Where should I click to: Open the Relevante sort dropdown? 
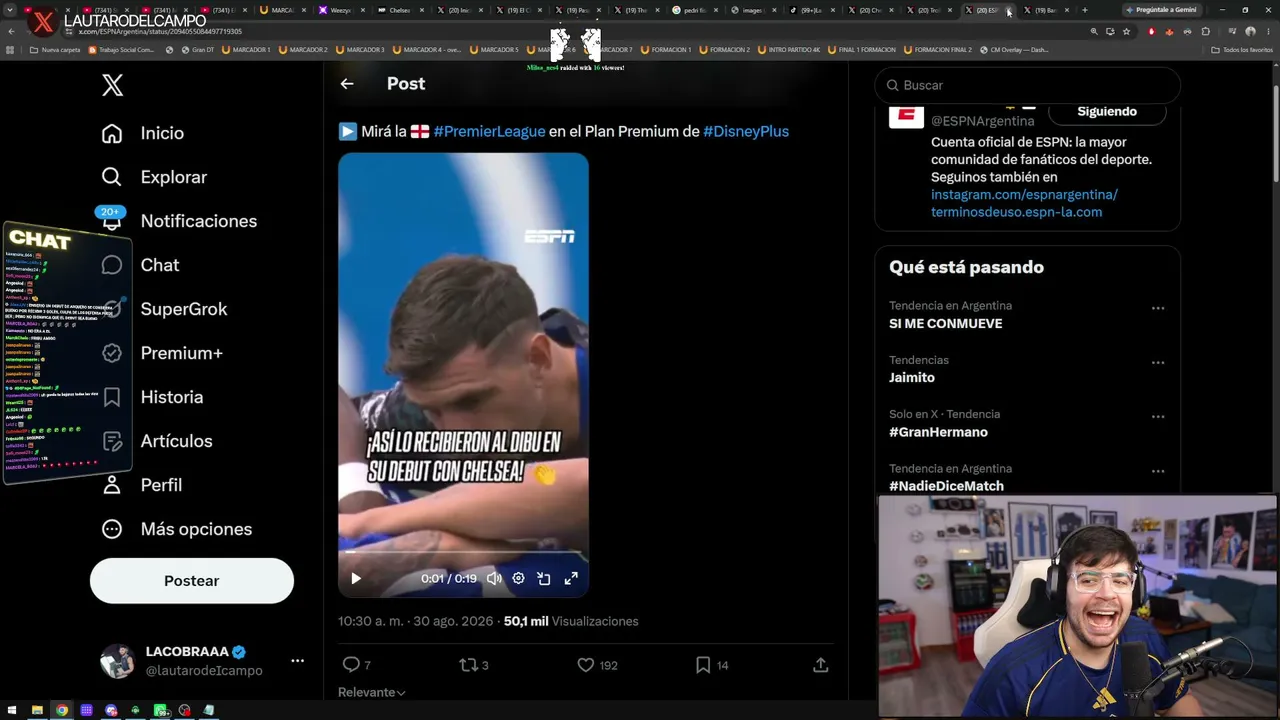pos(372,692)
